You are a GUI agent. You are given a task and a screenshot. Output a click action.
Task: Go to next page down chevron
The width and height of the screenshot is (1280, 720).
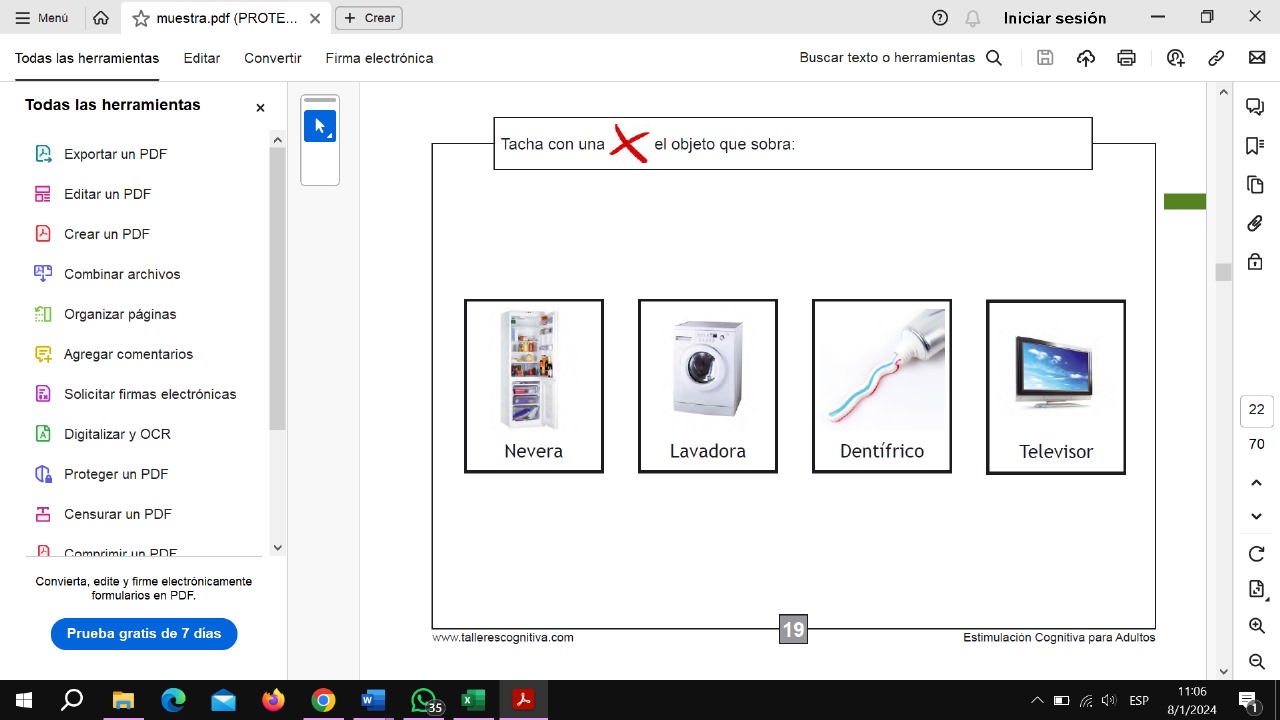pyautogui.click(x=1257, y=516)
